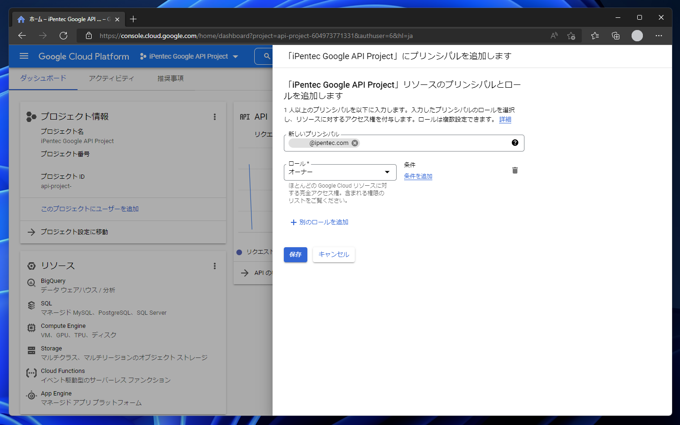Viewport: 680px width, 425px height.
Task: Delete the owner role with trash icon
Action: (x=515, y=170)
